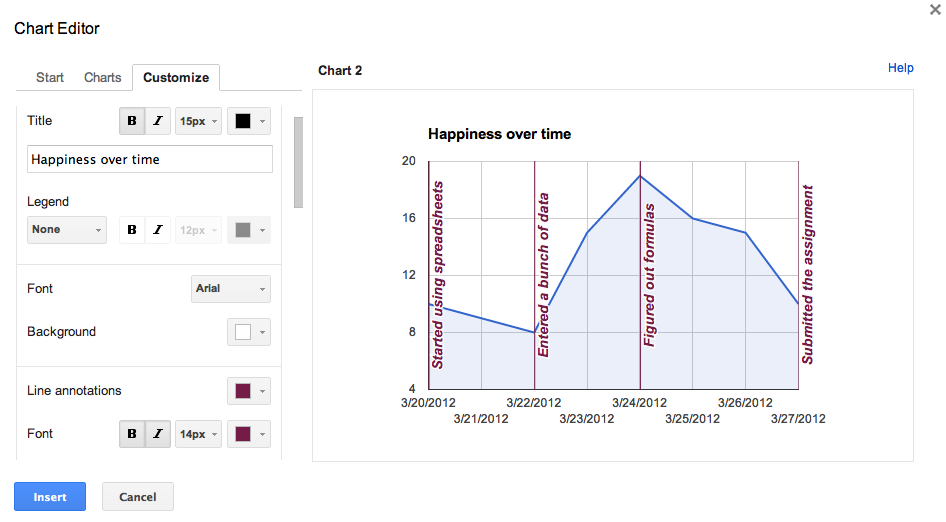Open the Line annotations color picker

[x=248, y=391]
